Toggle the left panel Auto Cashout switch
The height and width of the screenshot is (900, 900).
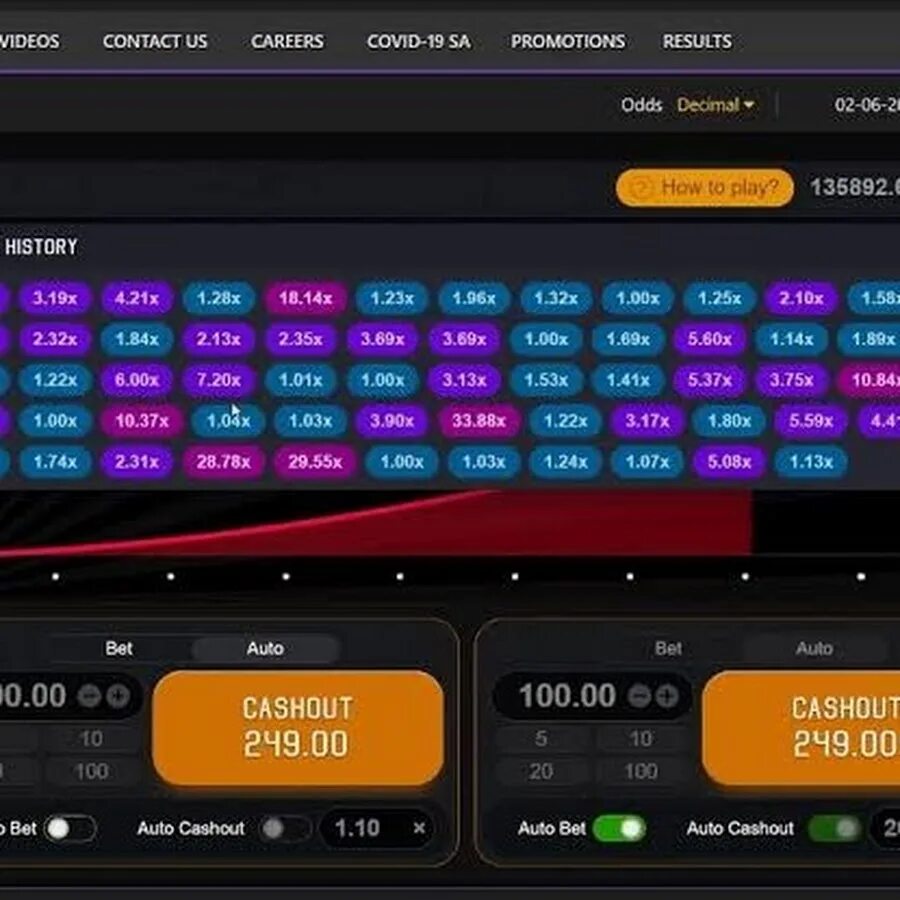285,828
